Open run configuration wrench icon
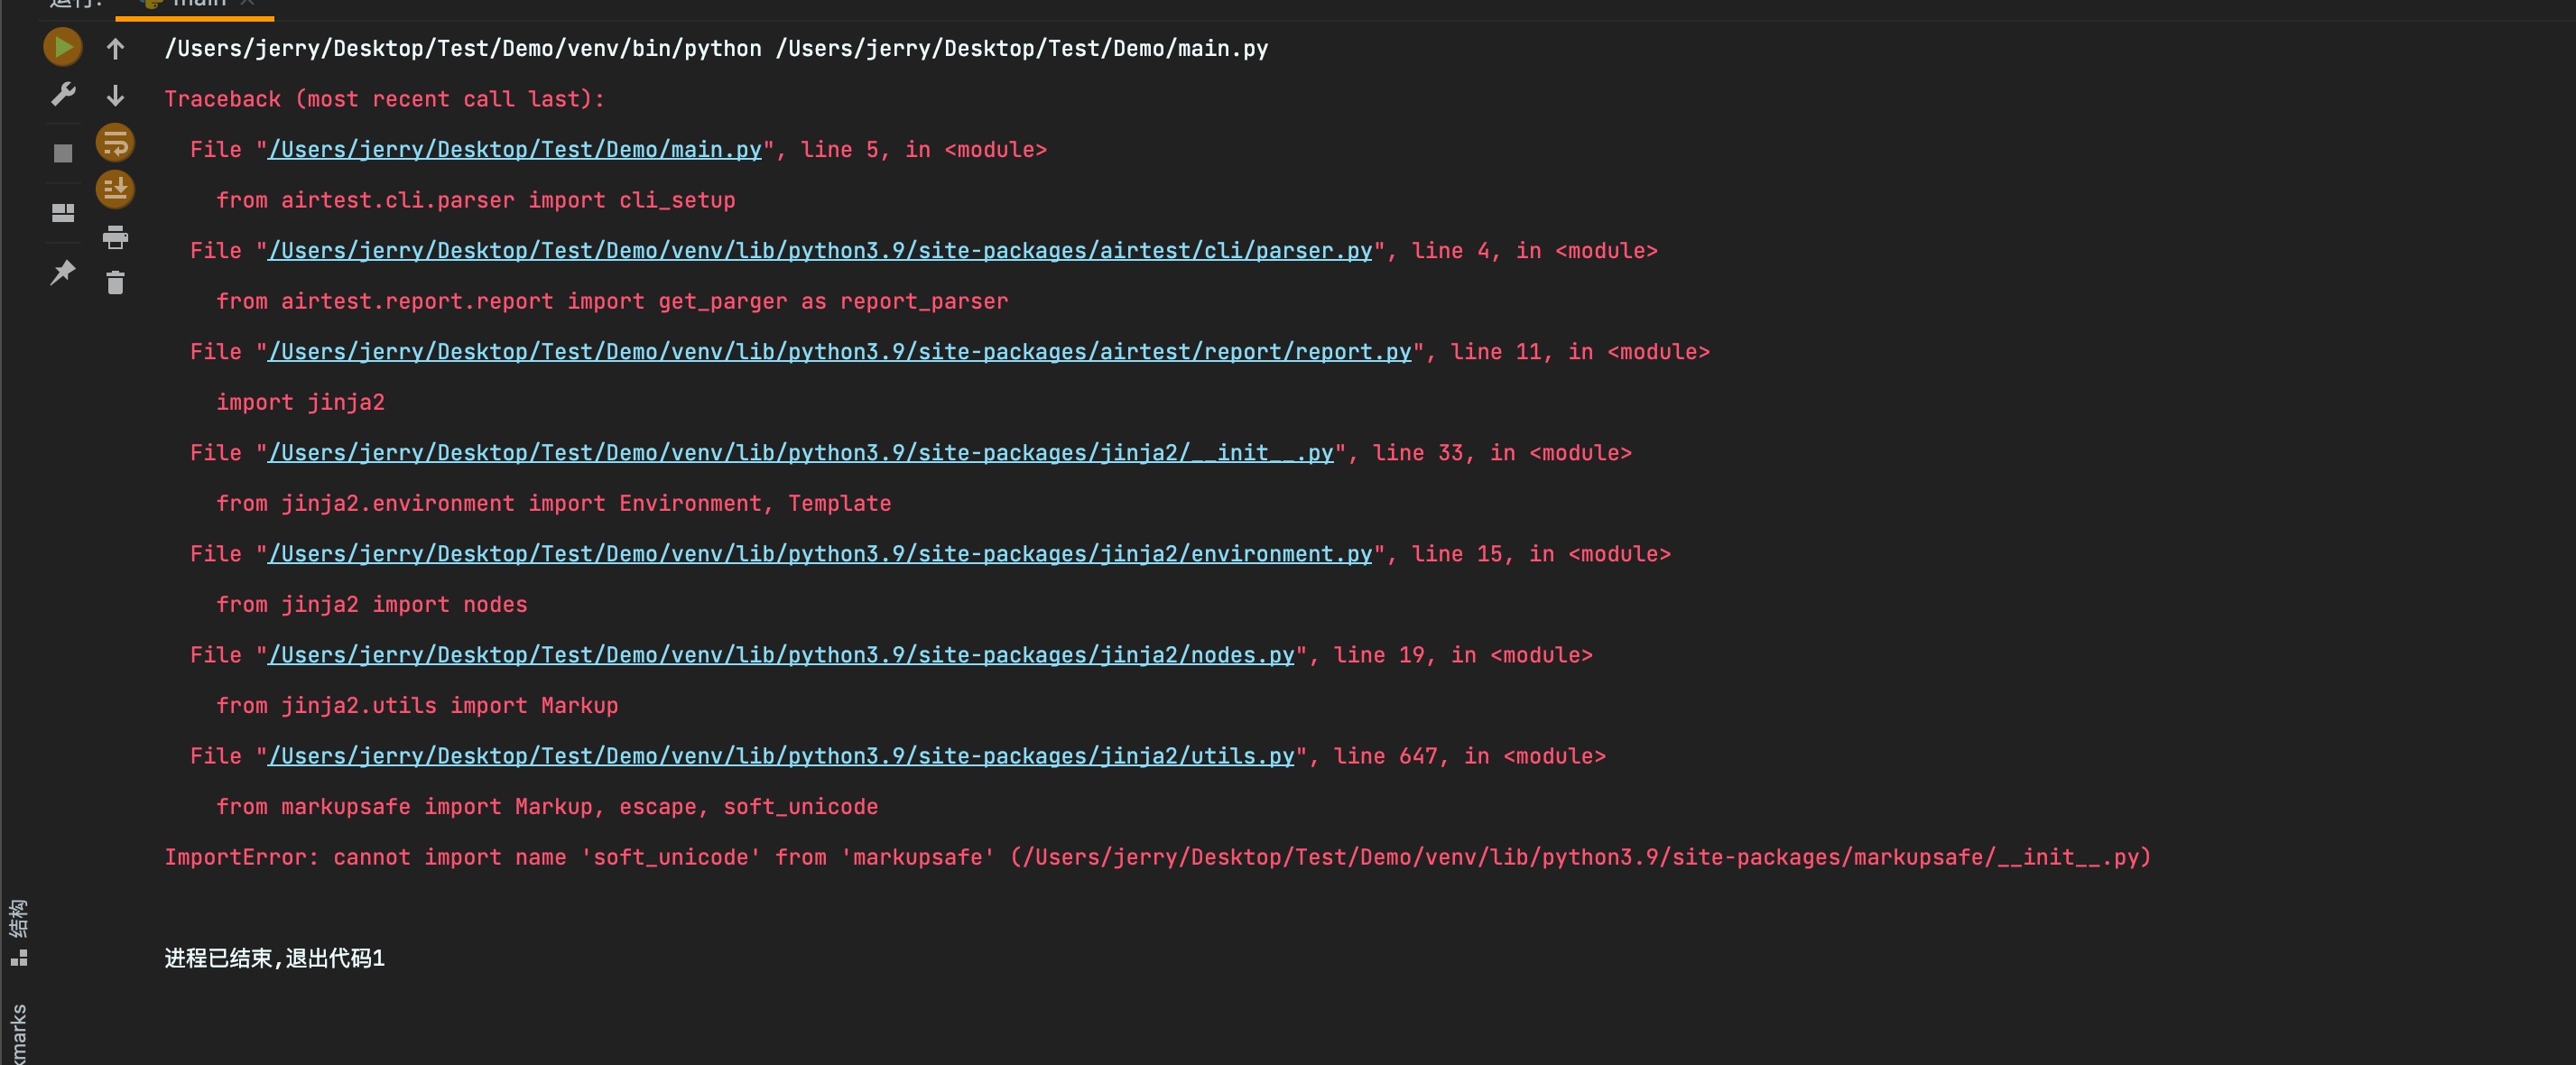This screenshot has height=1065, width=2576. (62, 95)
